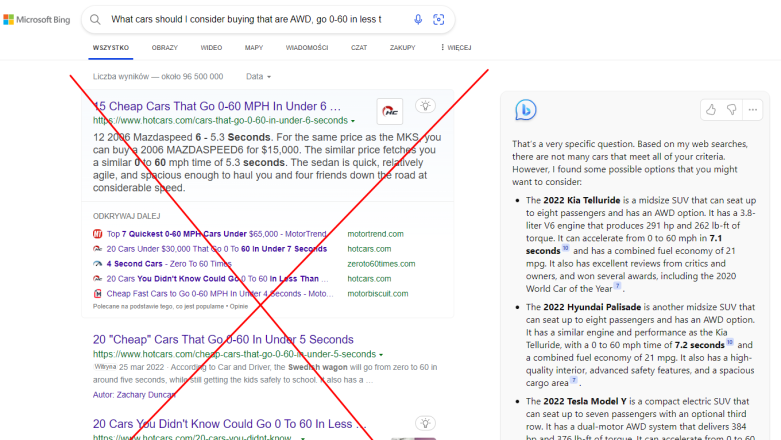Open the ZAKUPY tab

click(402, 48)
